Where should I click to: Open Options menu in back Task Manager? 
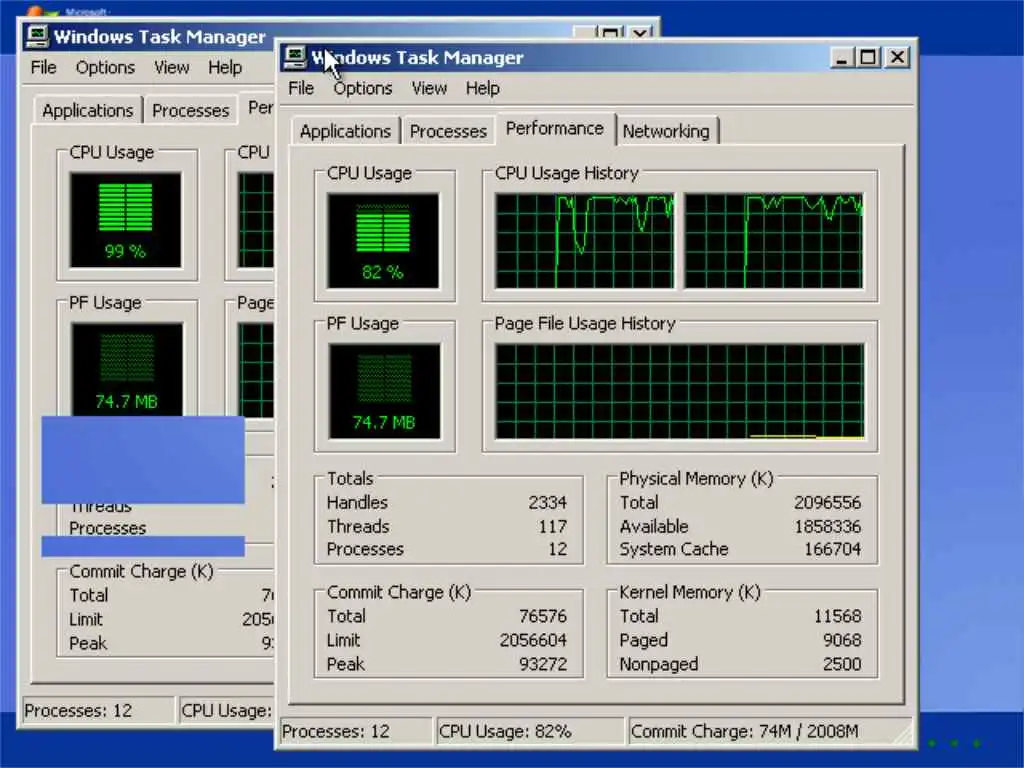click(x=105, y=67)
